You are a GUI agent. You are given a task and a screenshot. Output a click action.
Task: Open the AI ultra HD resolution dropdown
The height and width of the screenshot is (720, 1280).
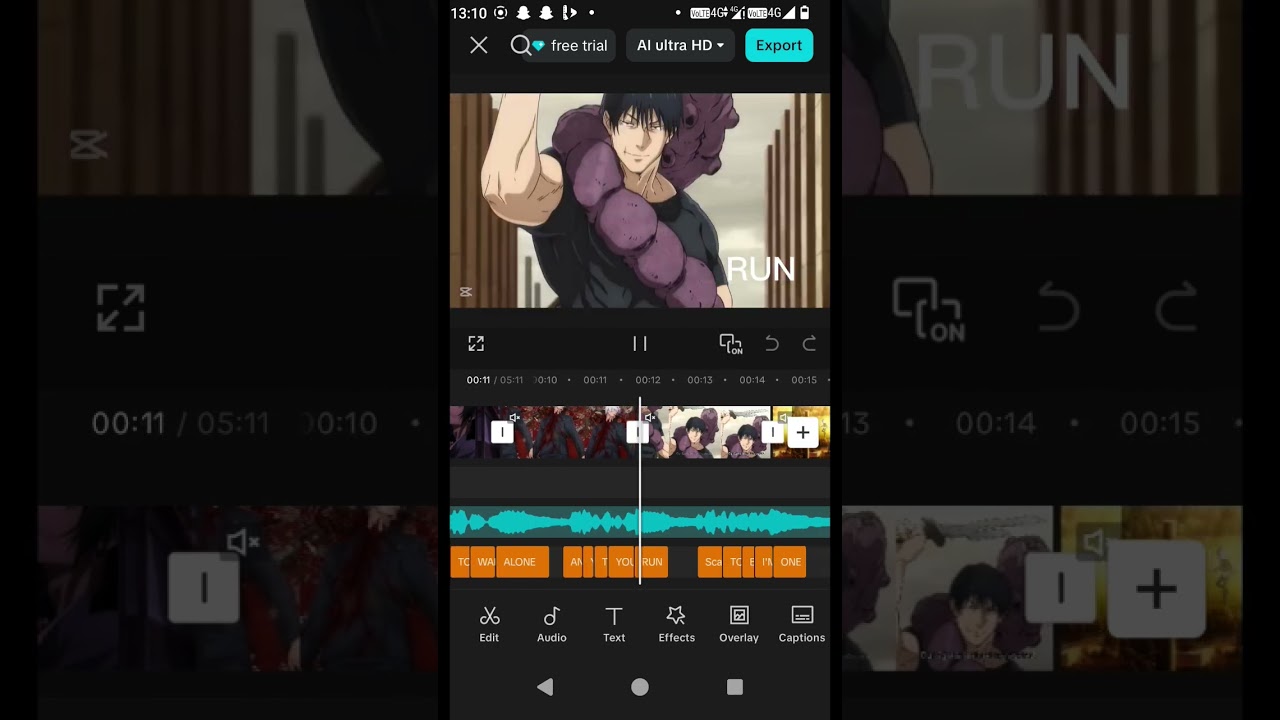tap(680, 45)
